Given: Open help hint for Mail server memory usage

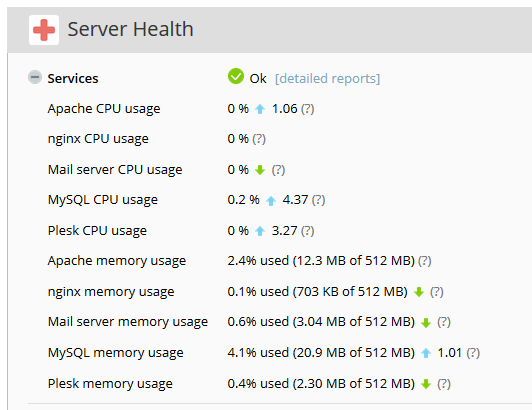Looking at the screenshot, I should [444, 322].
